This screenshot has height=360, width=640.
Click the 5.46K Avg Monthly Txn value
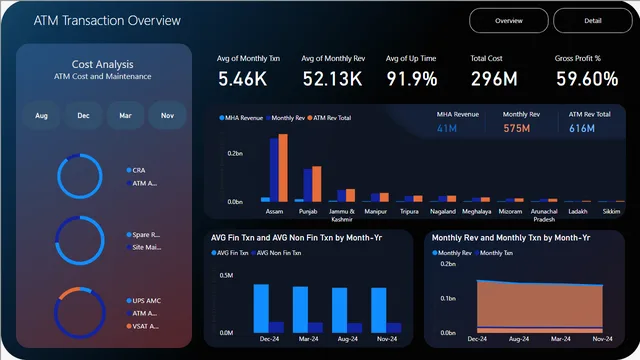coord(242,79)
